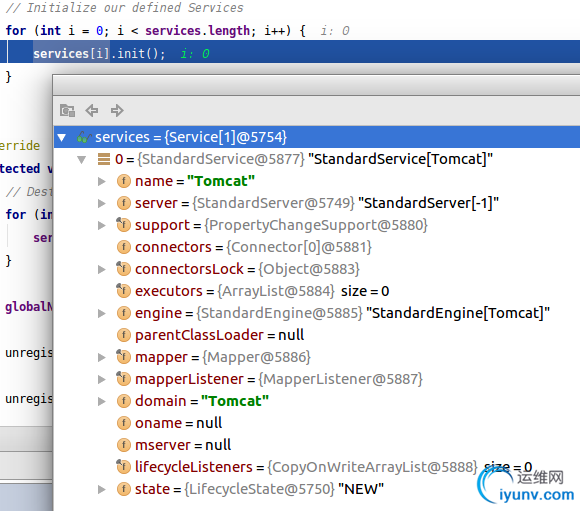Click the field icon next to engine
Screen dimensions: 580x511
click(124, 313)
